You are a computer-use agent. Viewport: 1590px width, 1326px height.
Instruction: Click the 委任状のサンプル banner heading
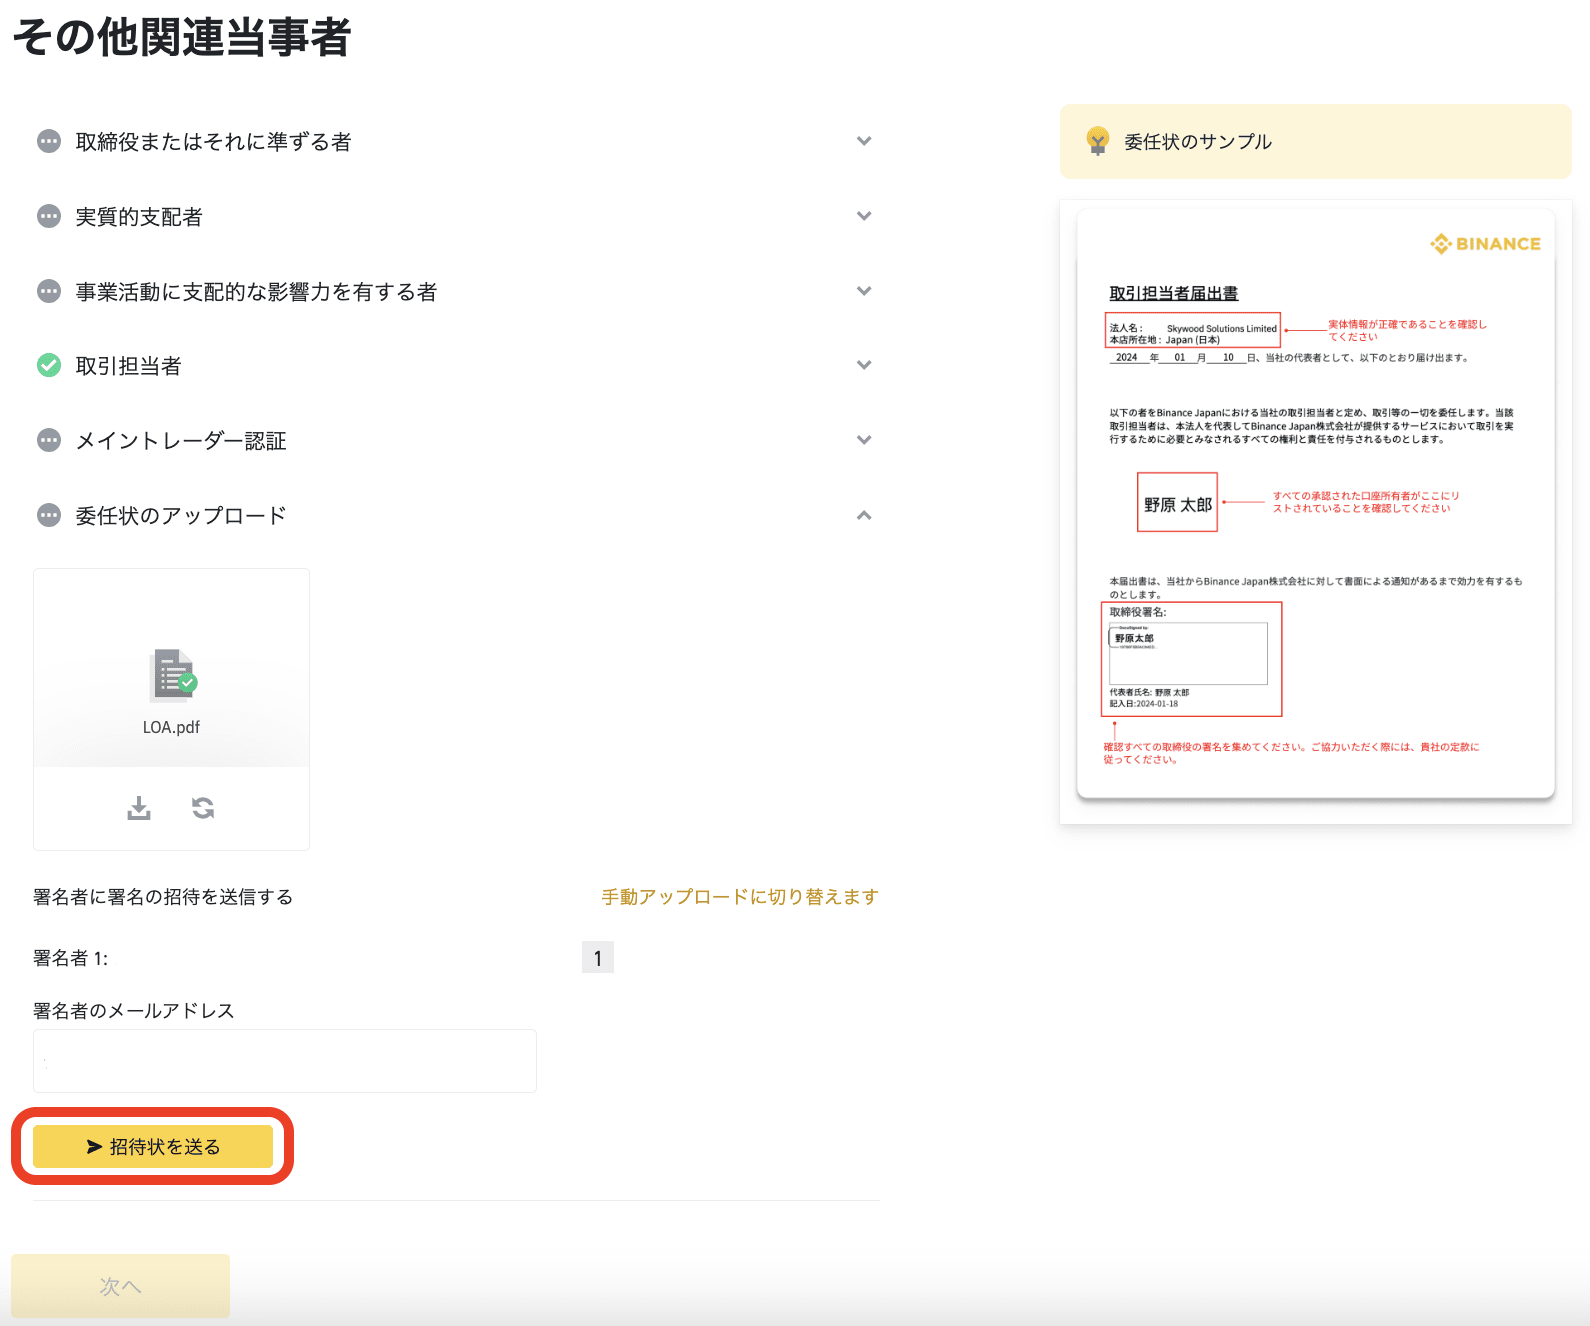[1198, 142]
